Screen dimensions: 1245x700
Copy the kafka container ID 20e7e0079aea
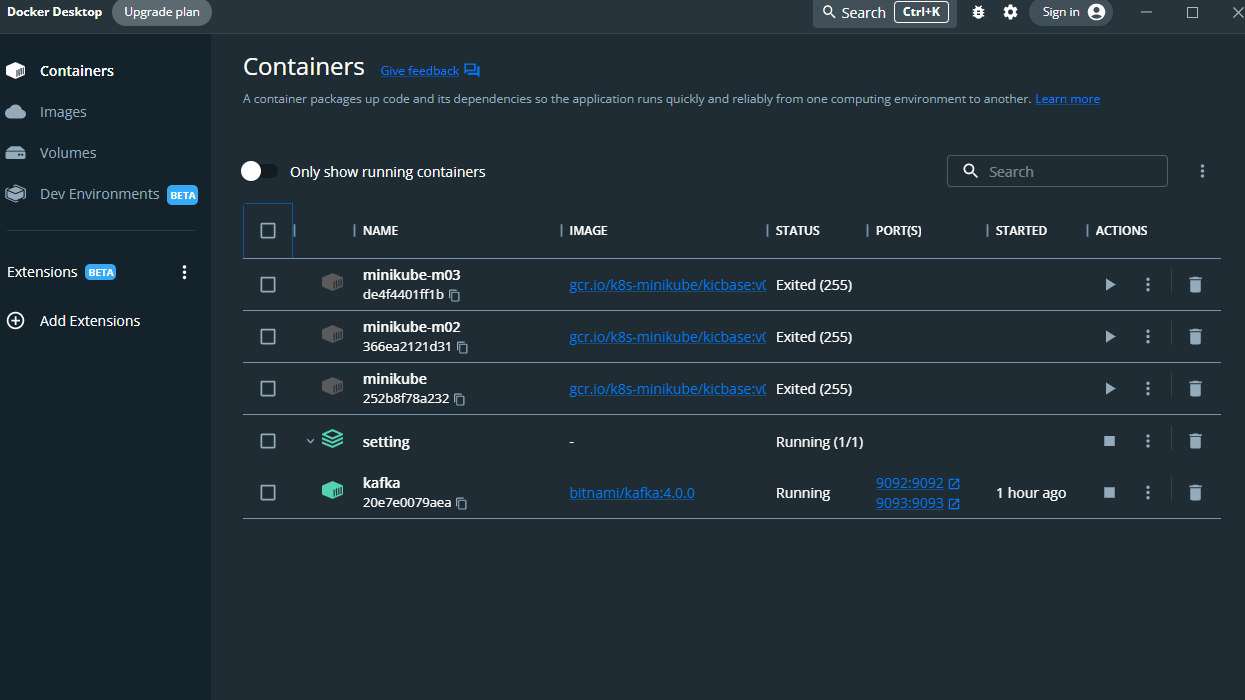point(461,503)
